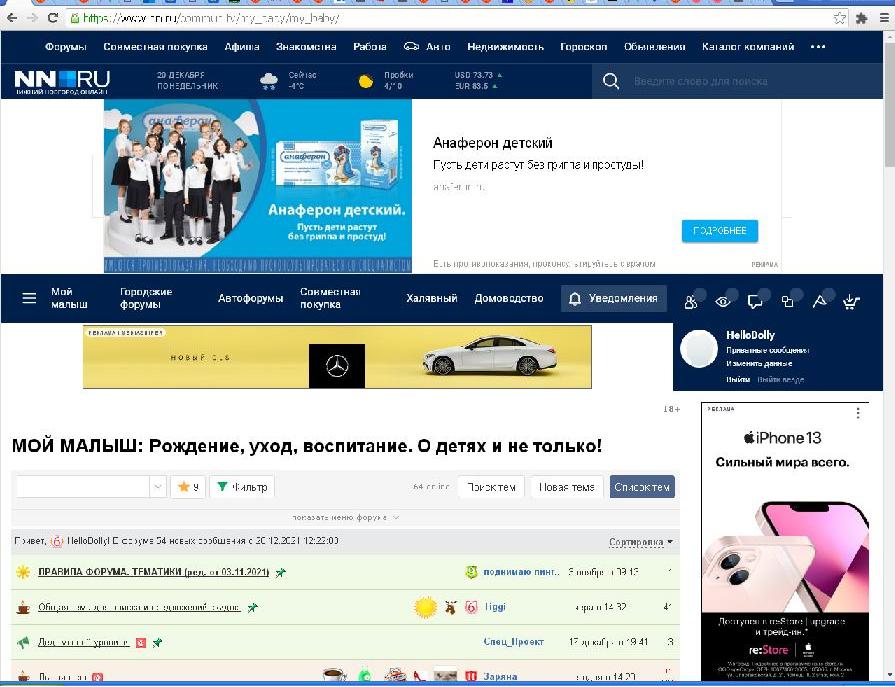Expand the combo box arrow beside Фильтр
Screen dimensions: 895x687
click(x=158, y=487)
